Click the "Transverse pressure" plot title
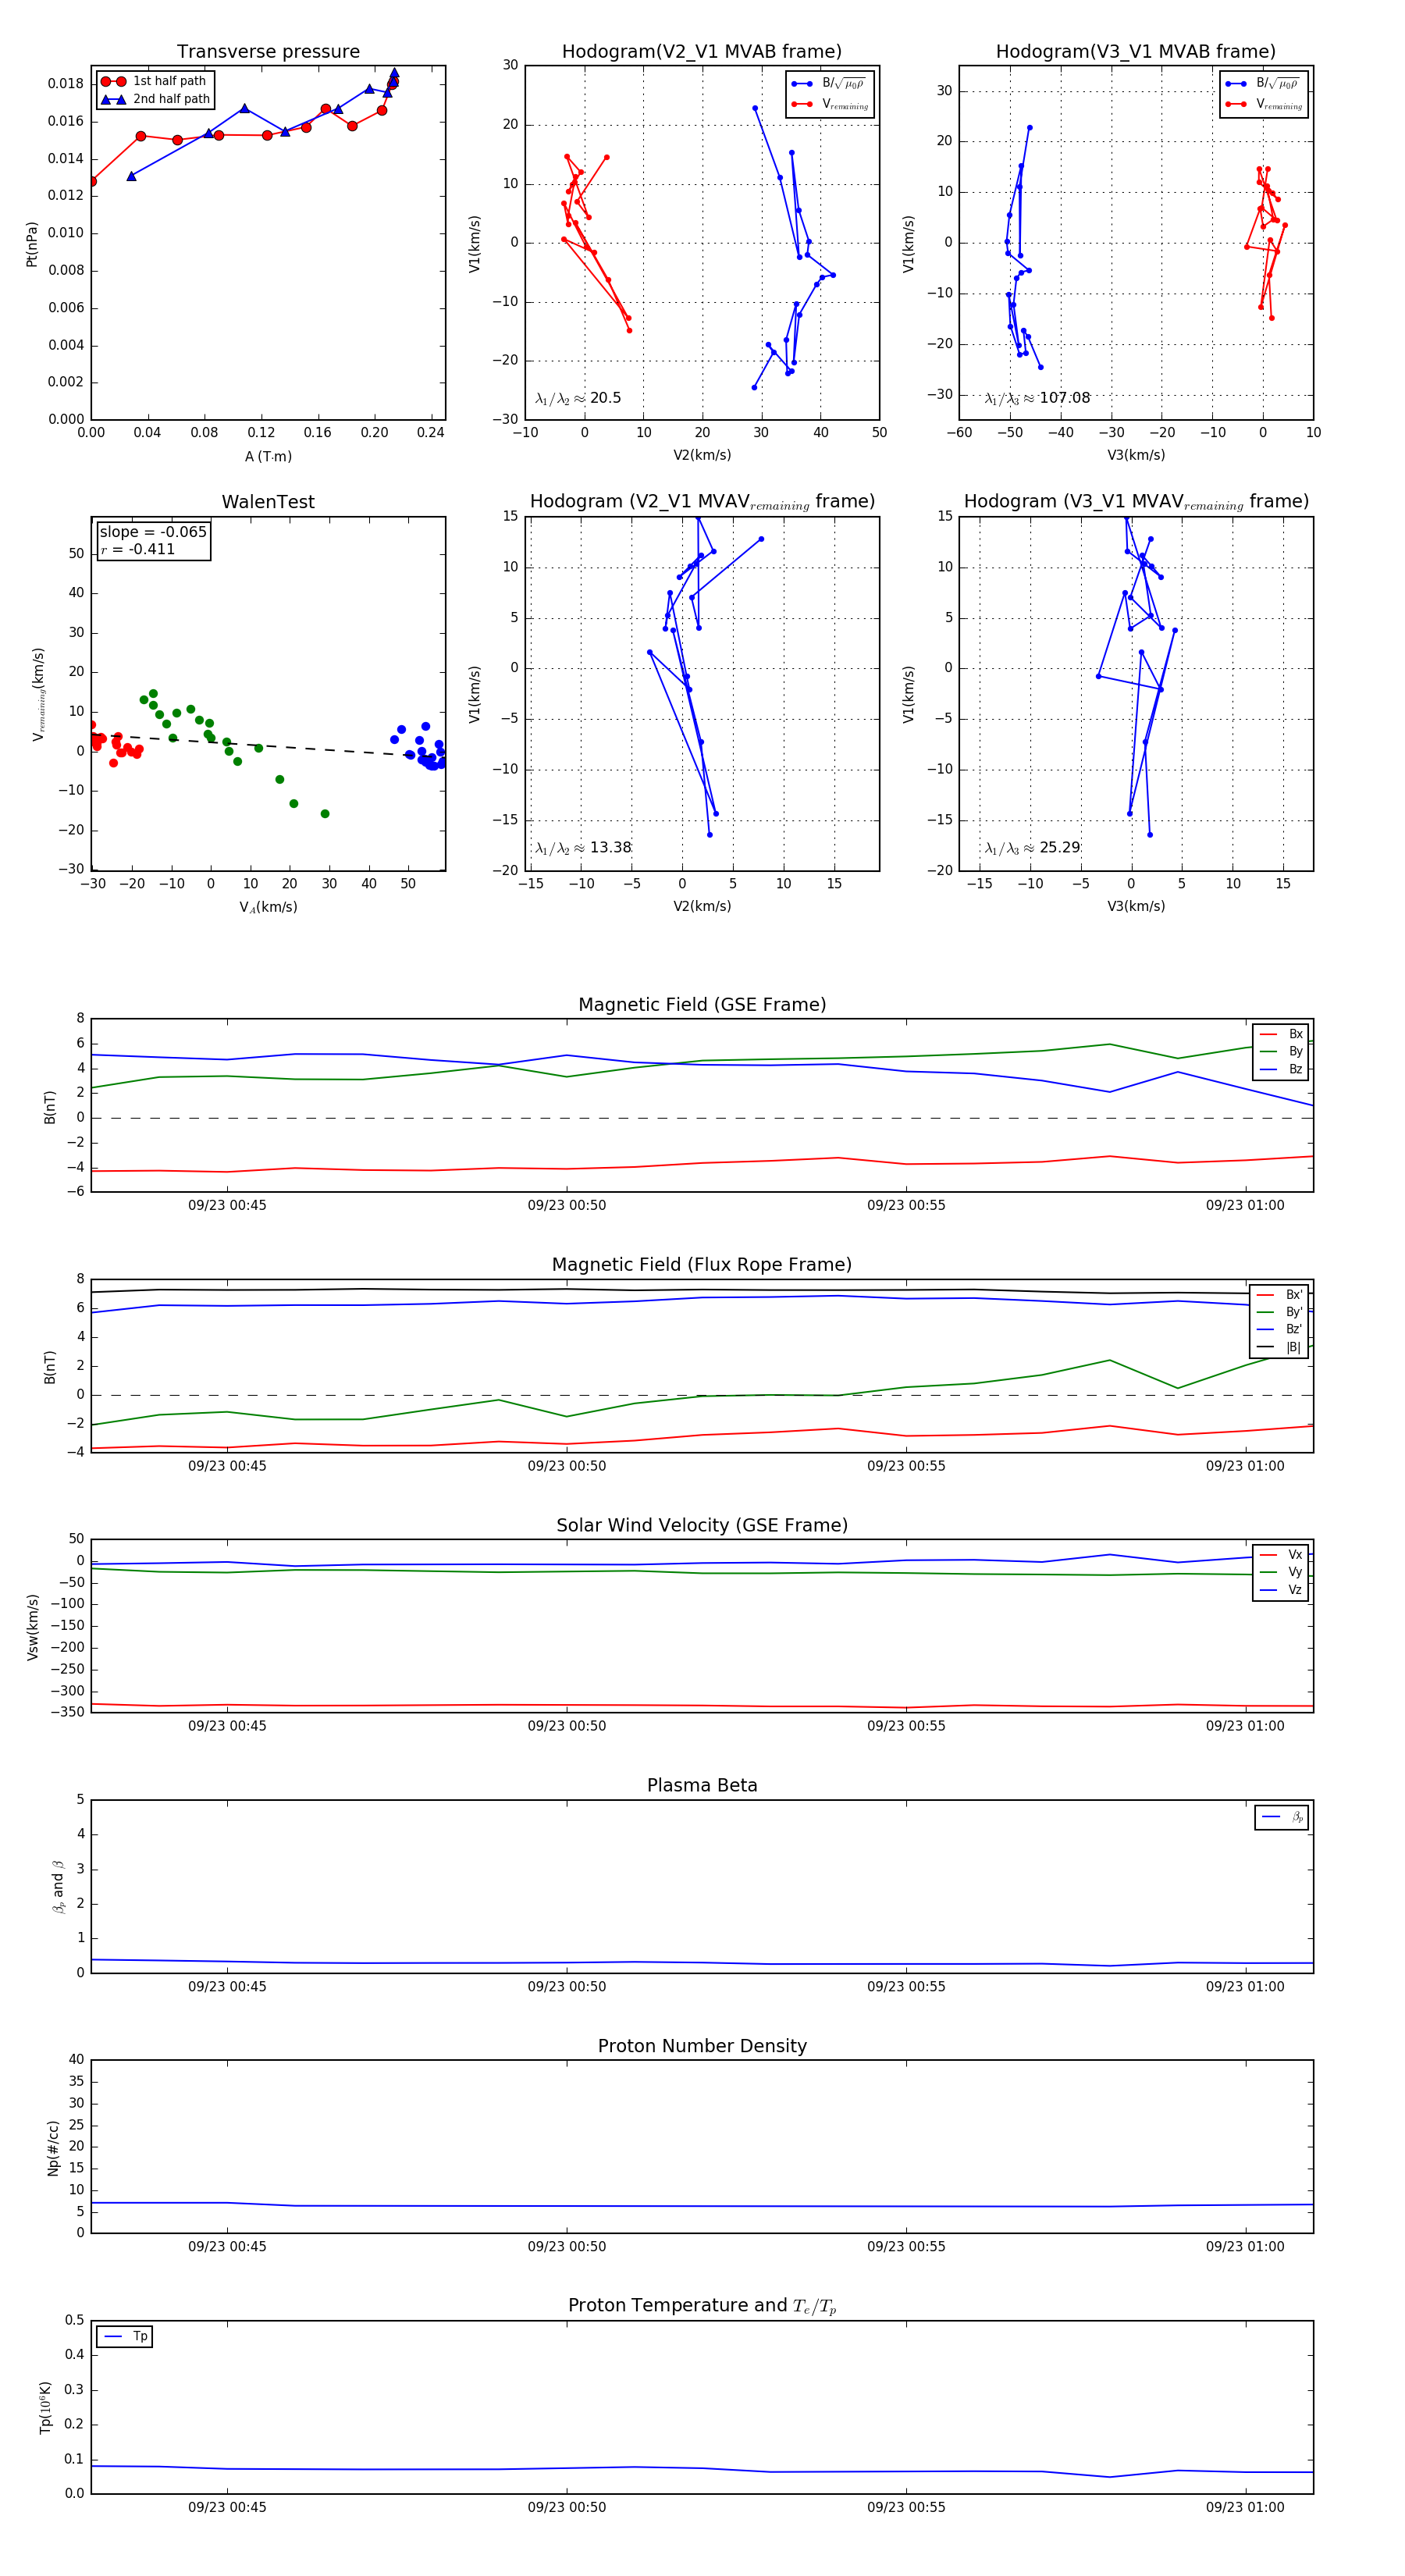The image size is (1405, 2576). point(268,51)
